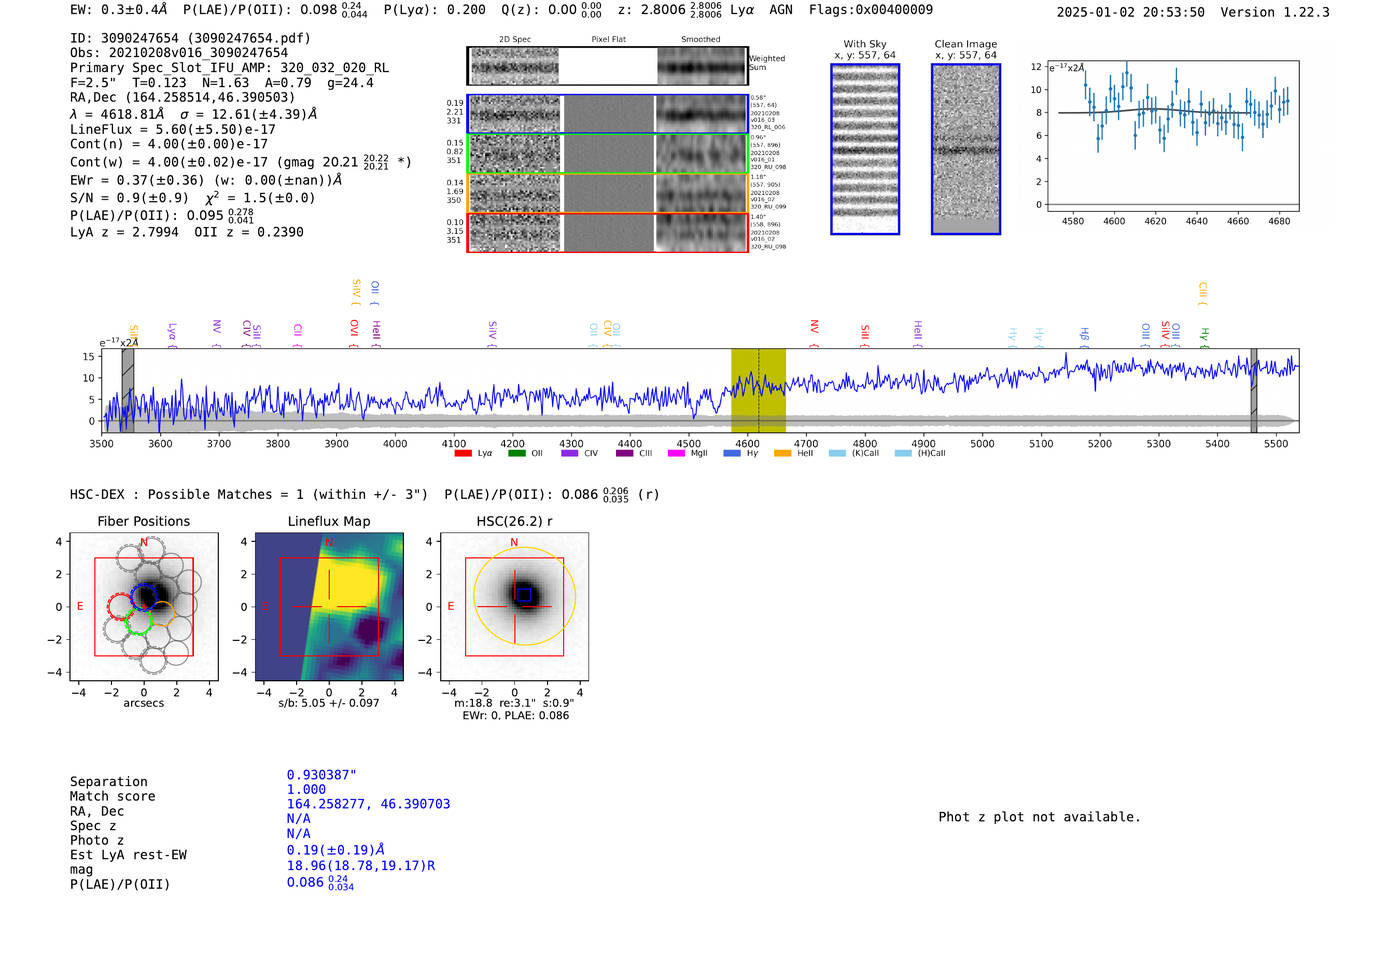
Task: Click the orange HeII legend swatch
Action: click(x=782, y=453)
